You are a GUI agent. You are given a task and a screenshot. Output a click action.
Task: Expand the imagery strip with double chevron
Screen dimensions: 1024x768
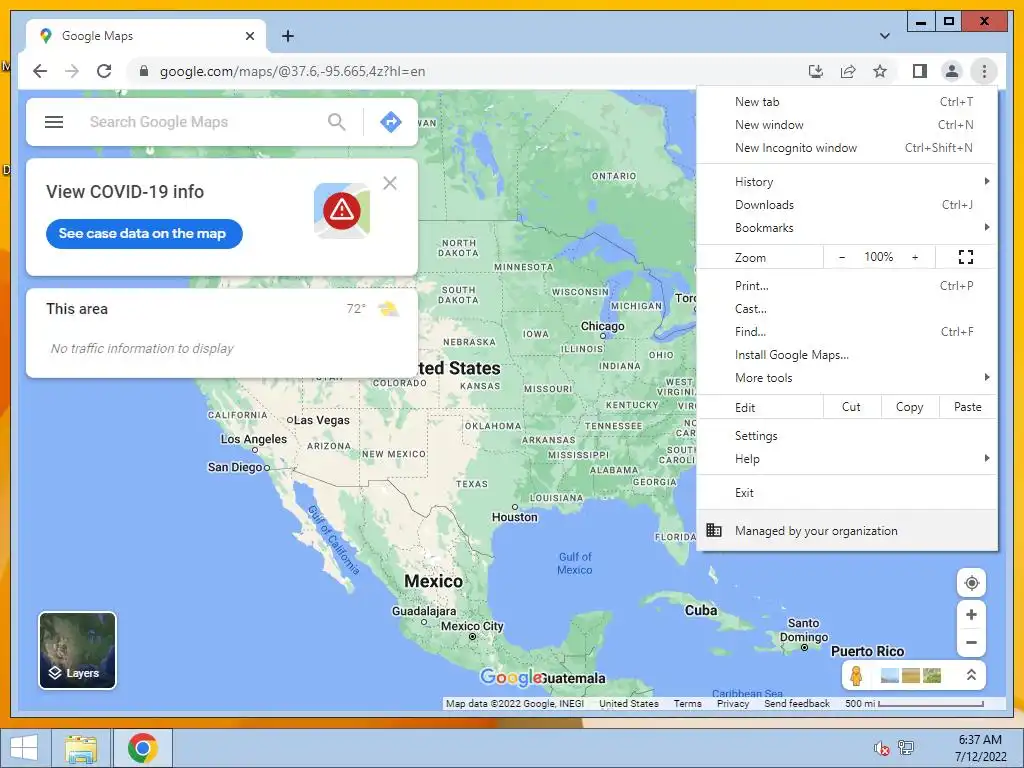click(x=971, y=675)
